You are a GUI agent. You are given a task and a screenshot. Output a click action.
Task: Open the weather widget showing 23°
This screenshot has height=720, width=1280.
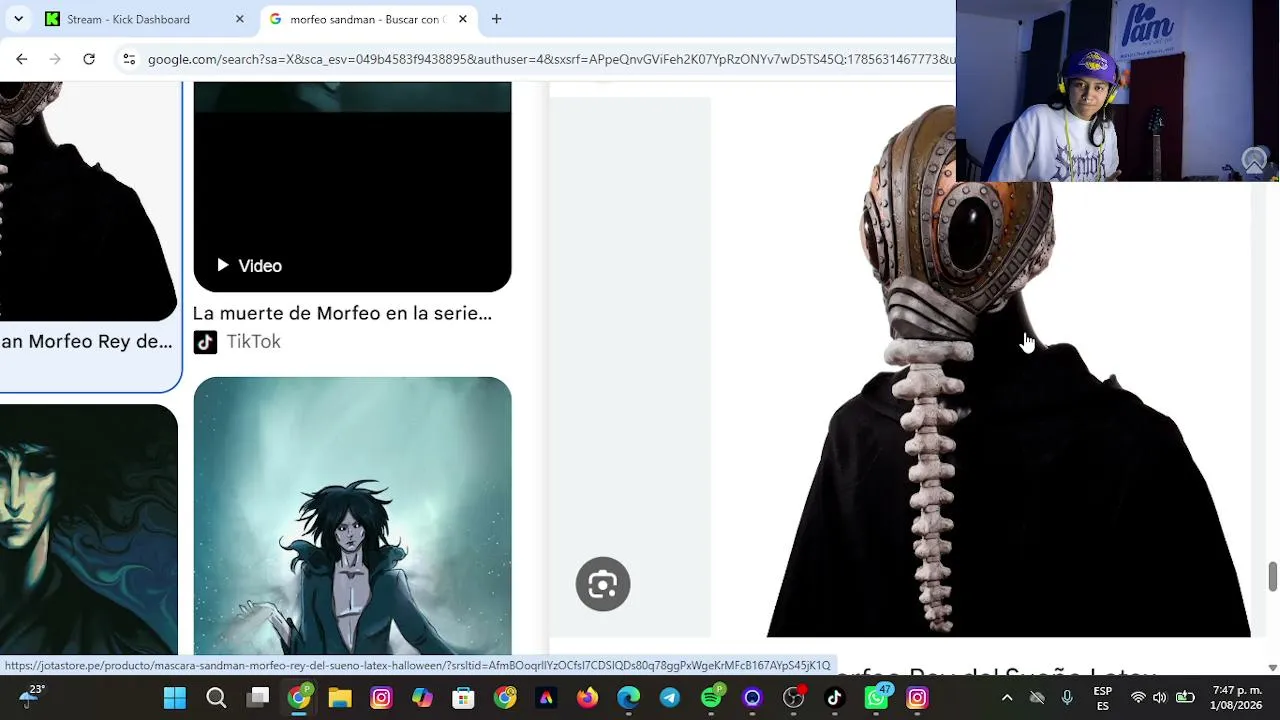point(32,696)
